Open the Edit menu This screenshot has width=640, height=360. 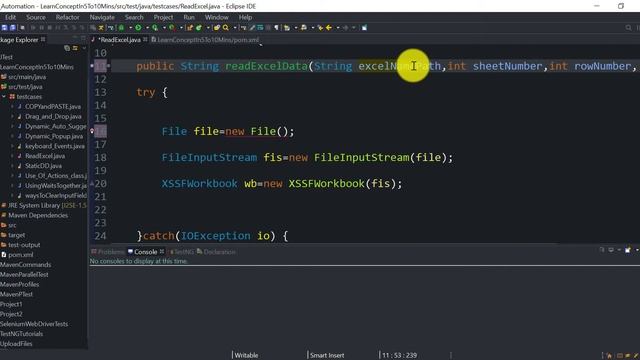coord(10,17)
